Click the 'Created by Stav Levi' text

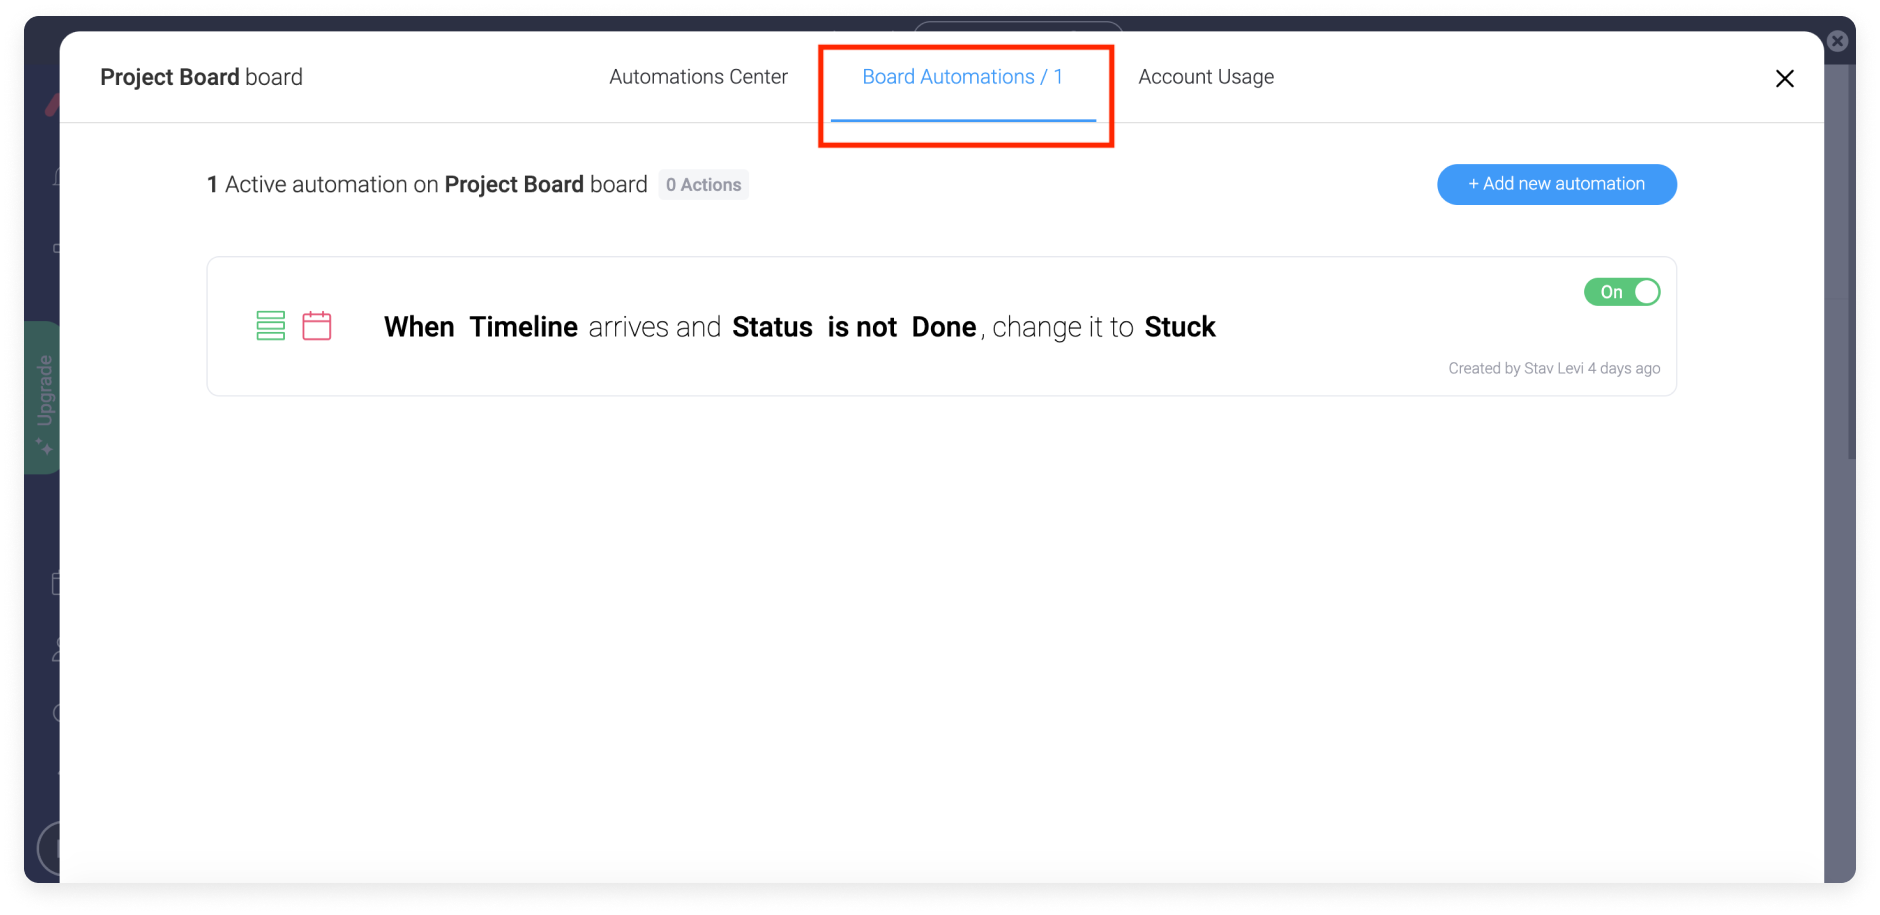[1516, 368]
